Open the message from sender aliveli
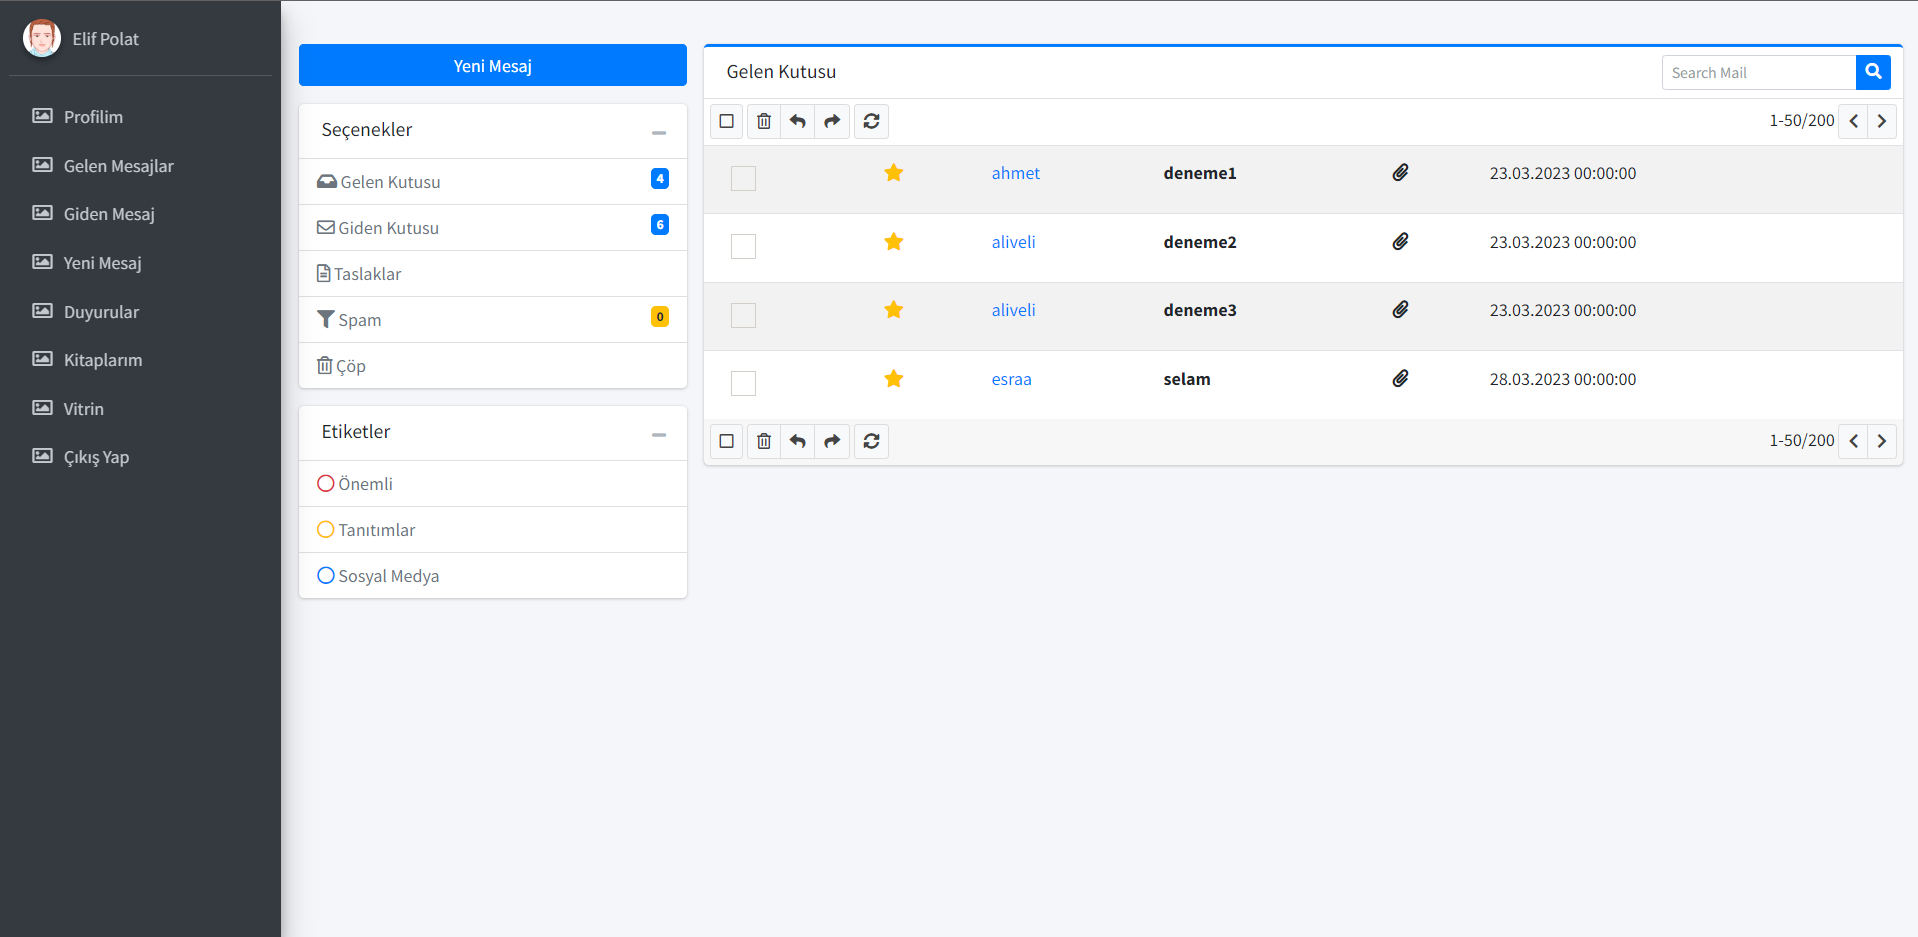 tap(1013, 241)
